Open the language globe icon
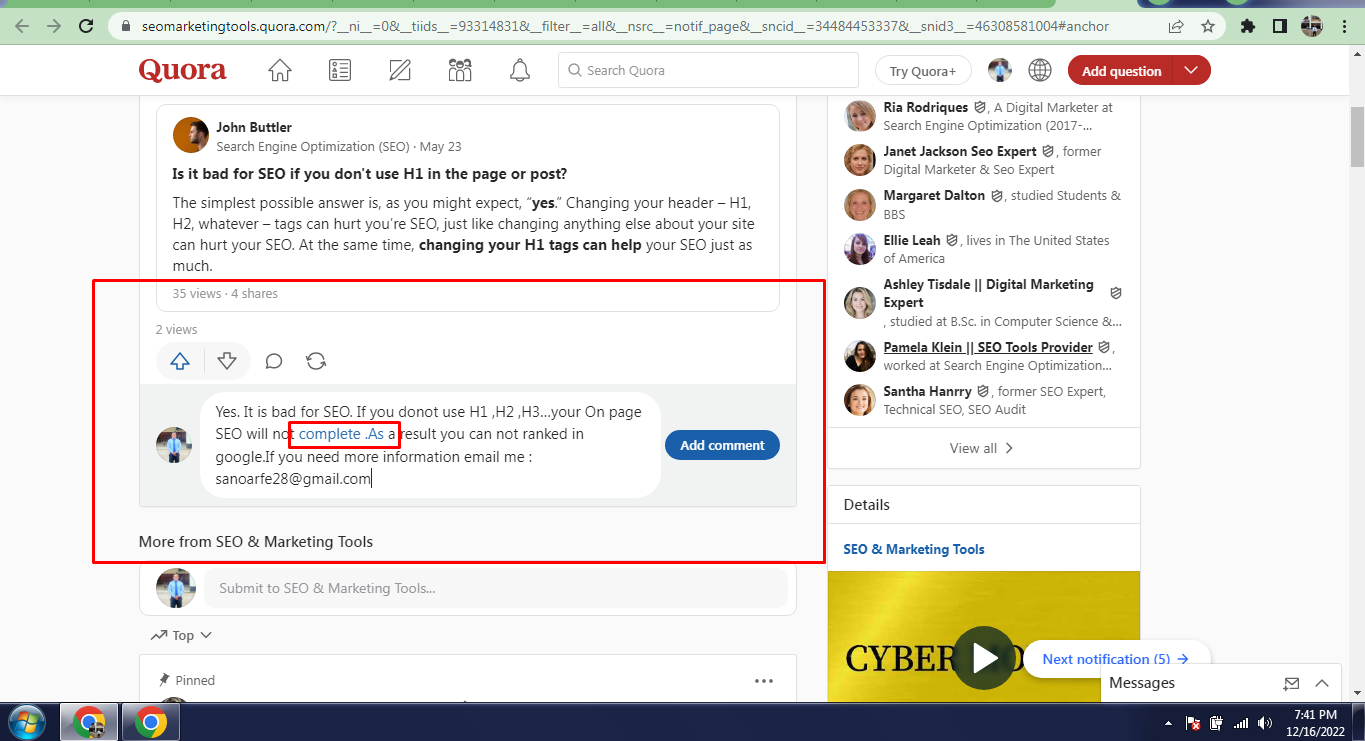This screenshot has width=1365, height=741. click(x=1040, y=70)
